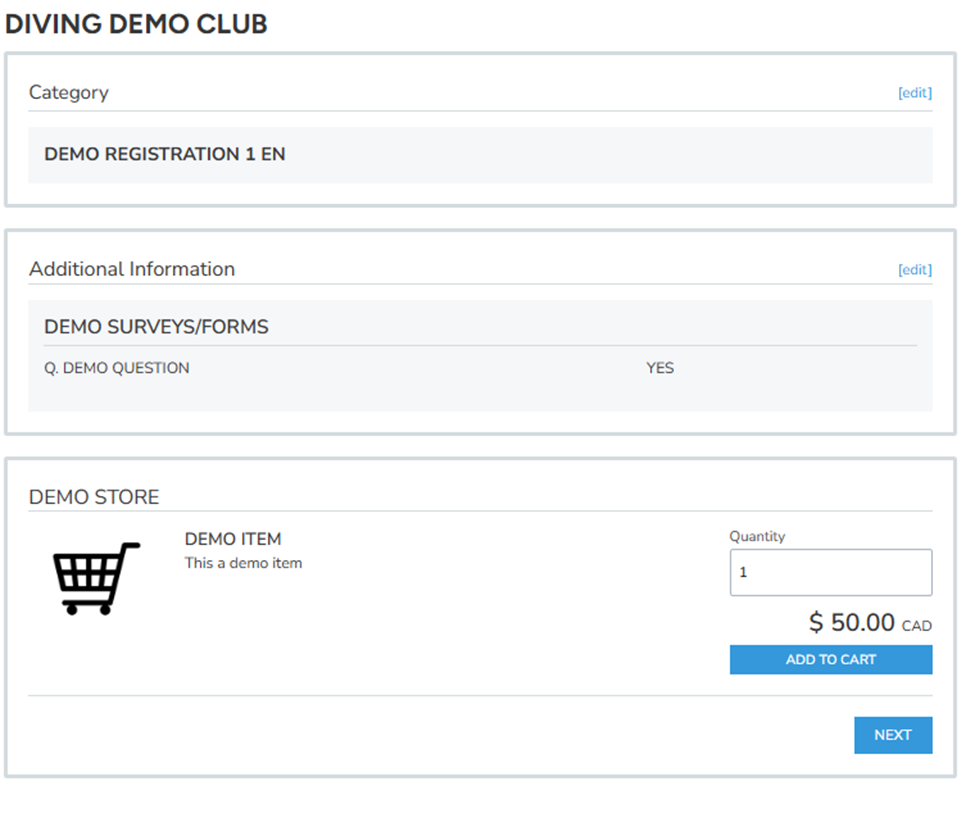Focus the Quantity input field
The image size is (975, 836).
click(830, 573)
